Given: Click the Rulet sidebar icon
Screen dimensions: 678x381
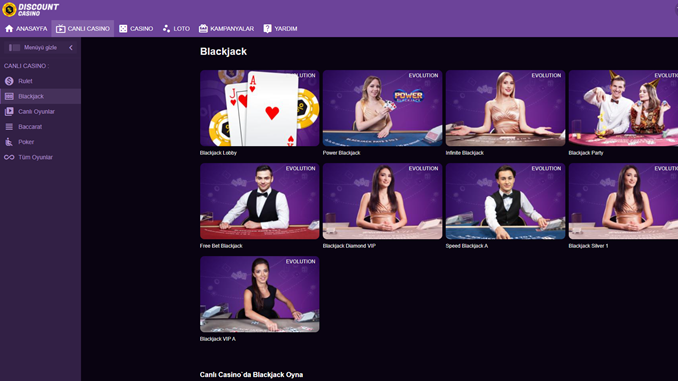Looking at the screenshot, I should pyautogui.click(x=9, y=81).
